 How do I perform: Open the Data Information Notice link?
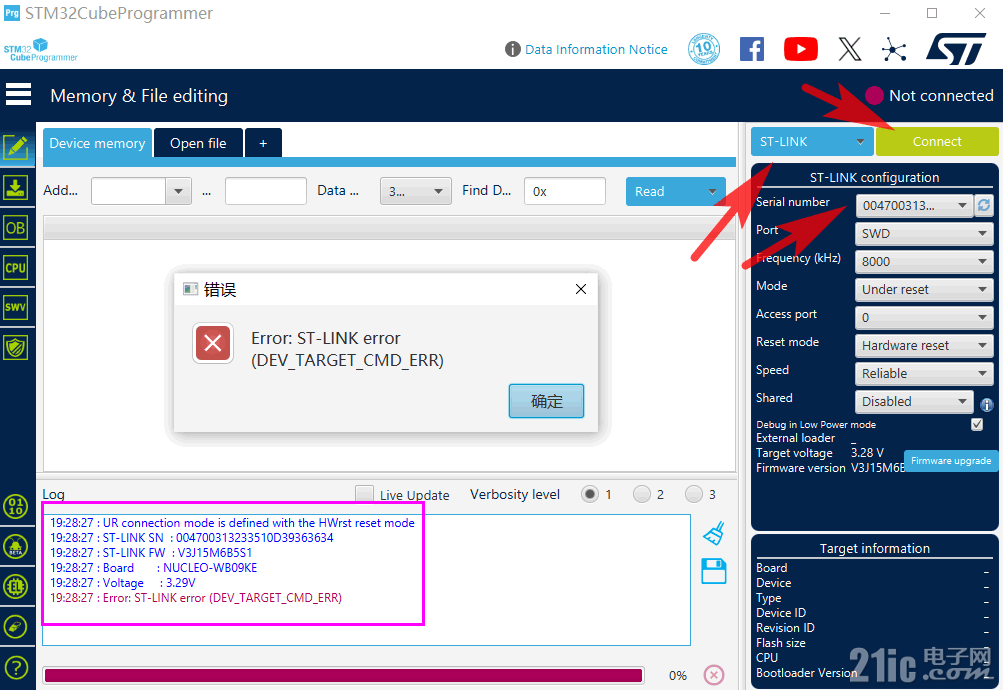pos(596,49)
